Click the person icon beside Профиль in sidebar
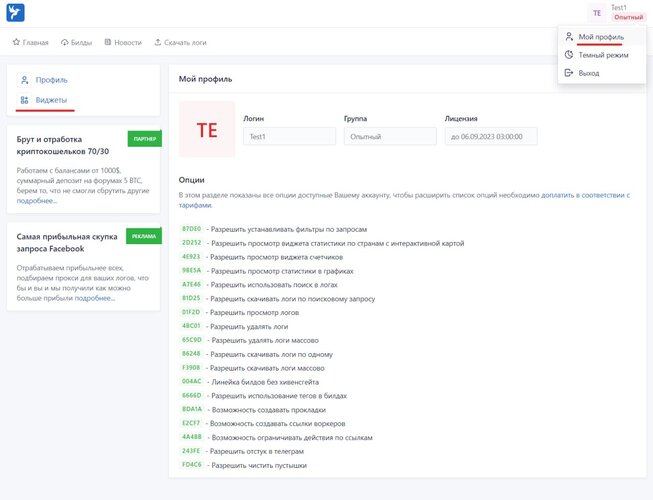 click(x=25, y=80)
